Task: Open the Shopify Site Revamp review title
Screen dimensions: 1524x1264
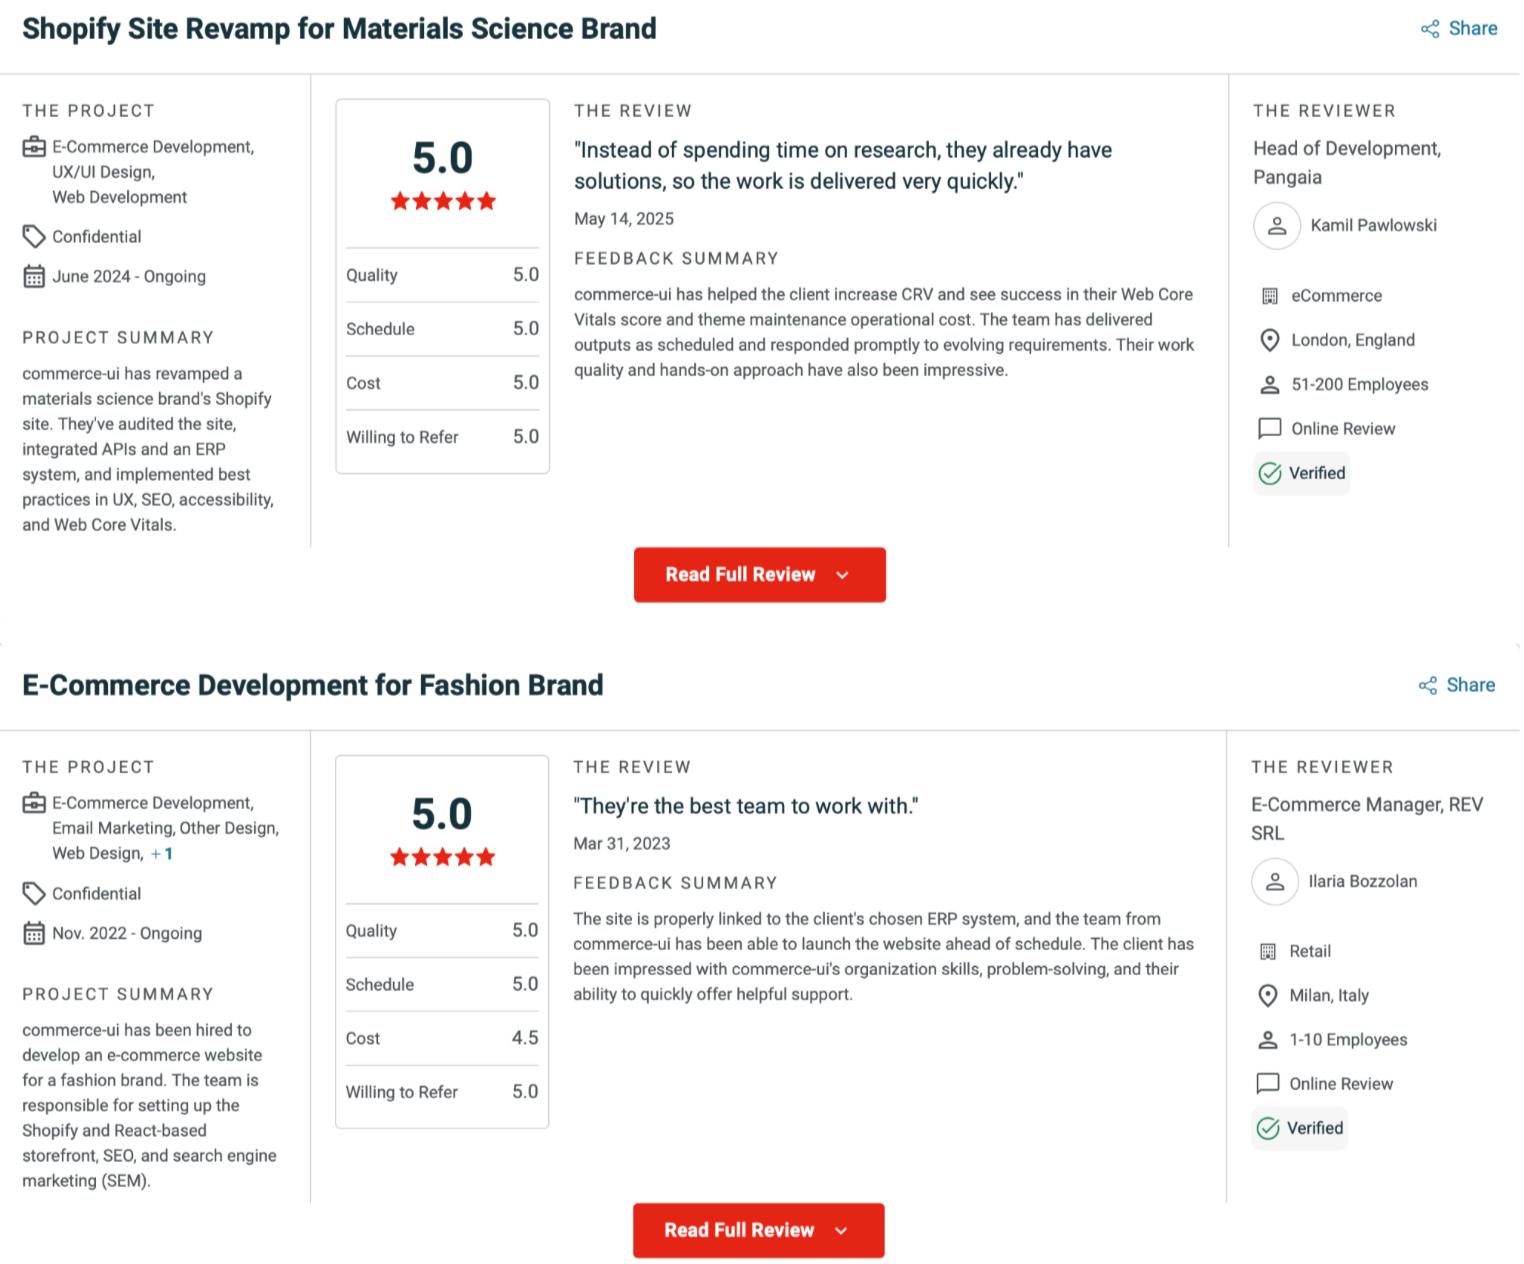Action: click(x=339, y=29)
